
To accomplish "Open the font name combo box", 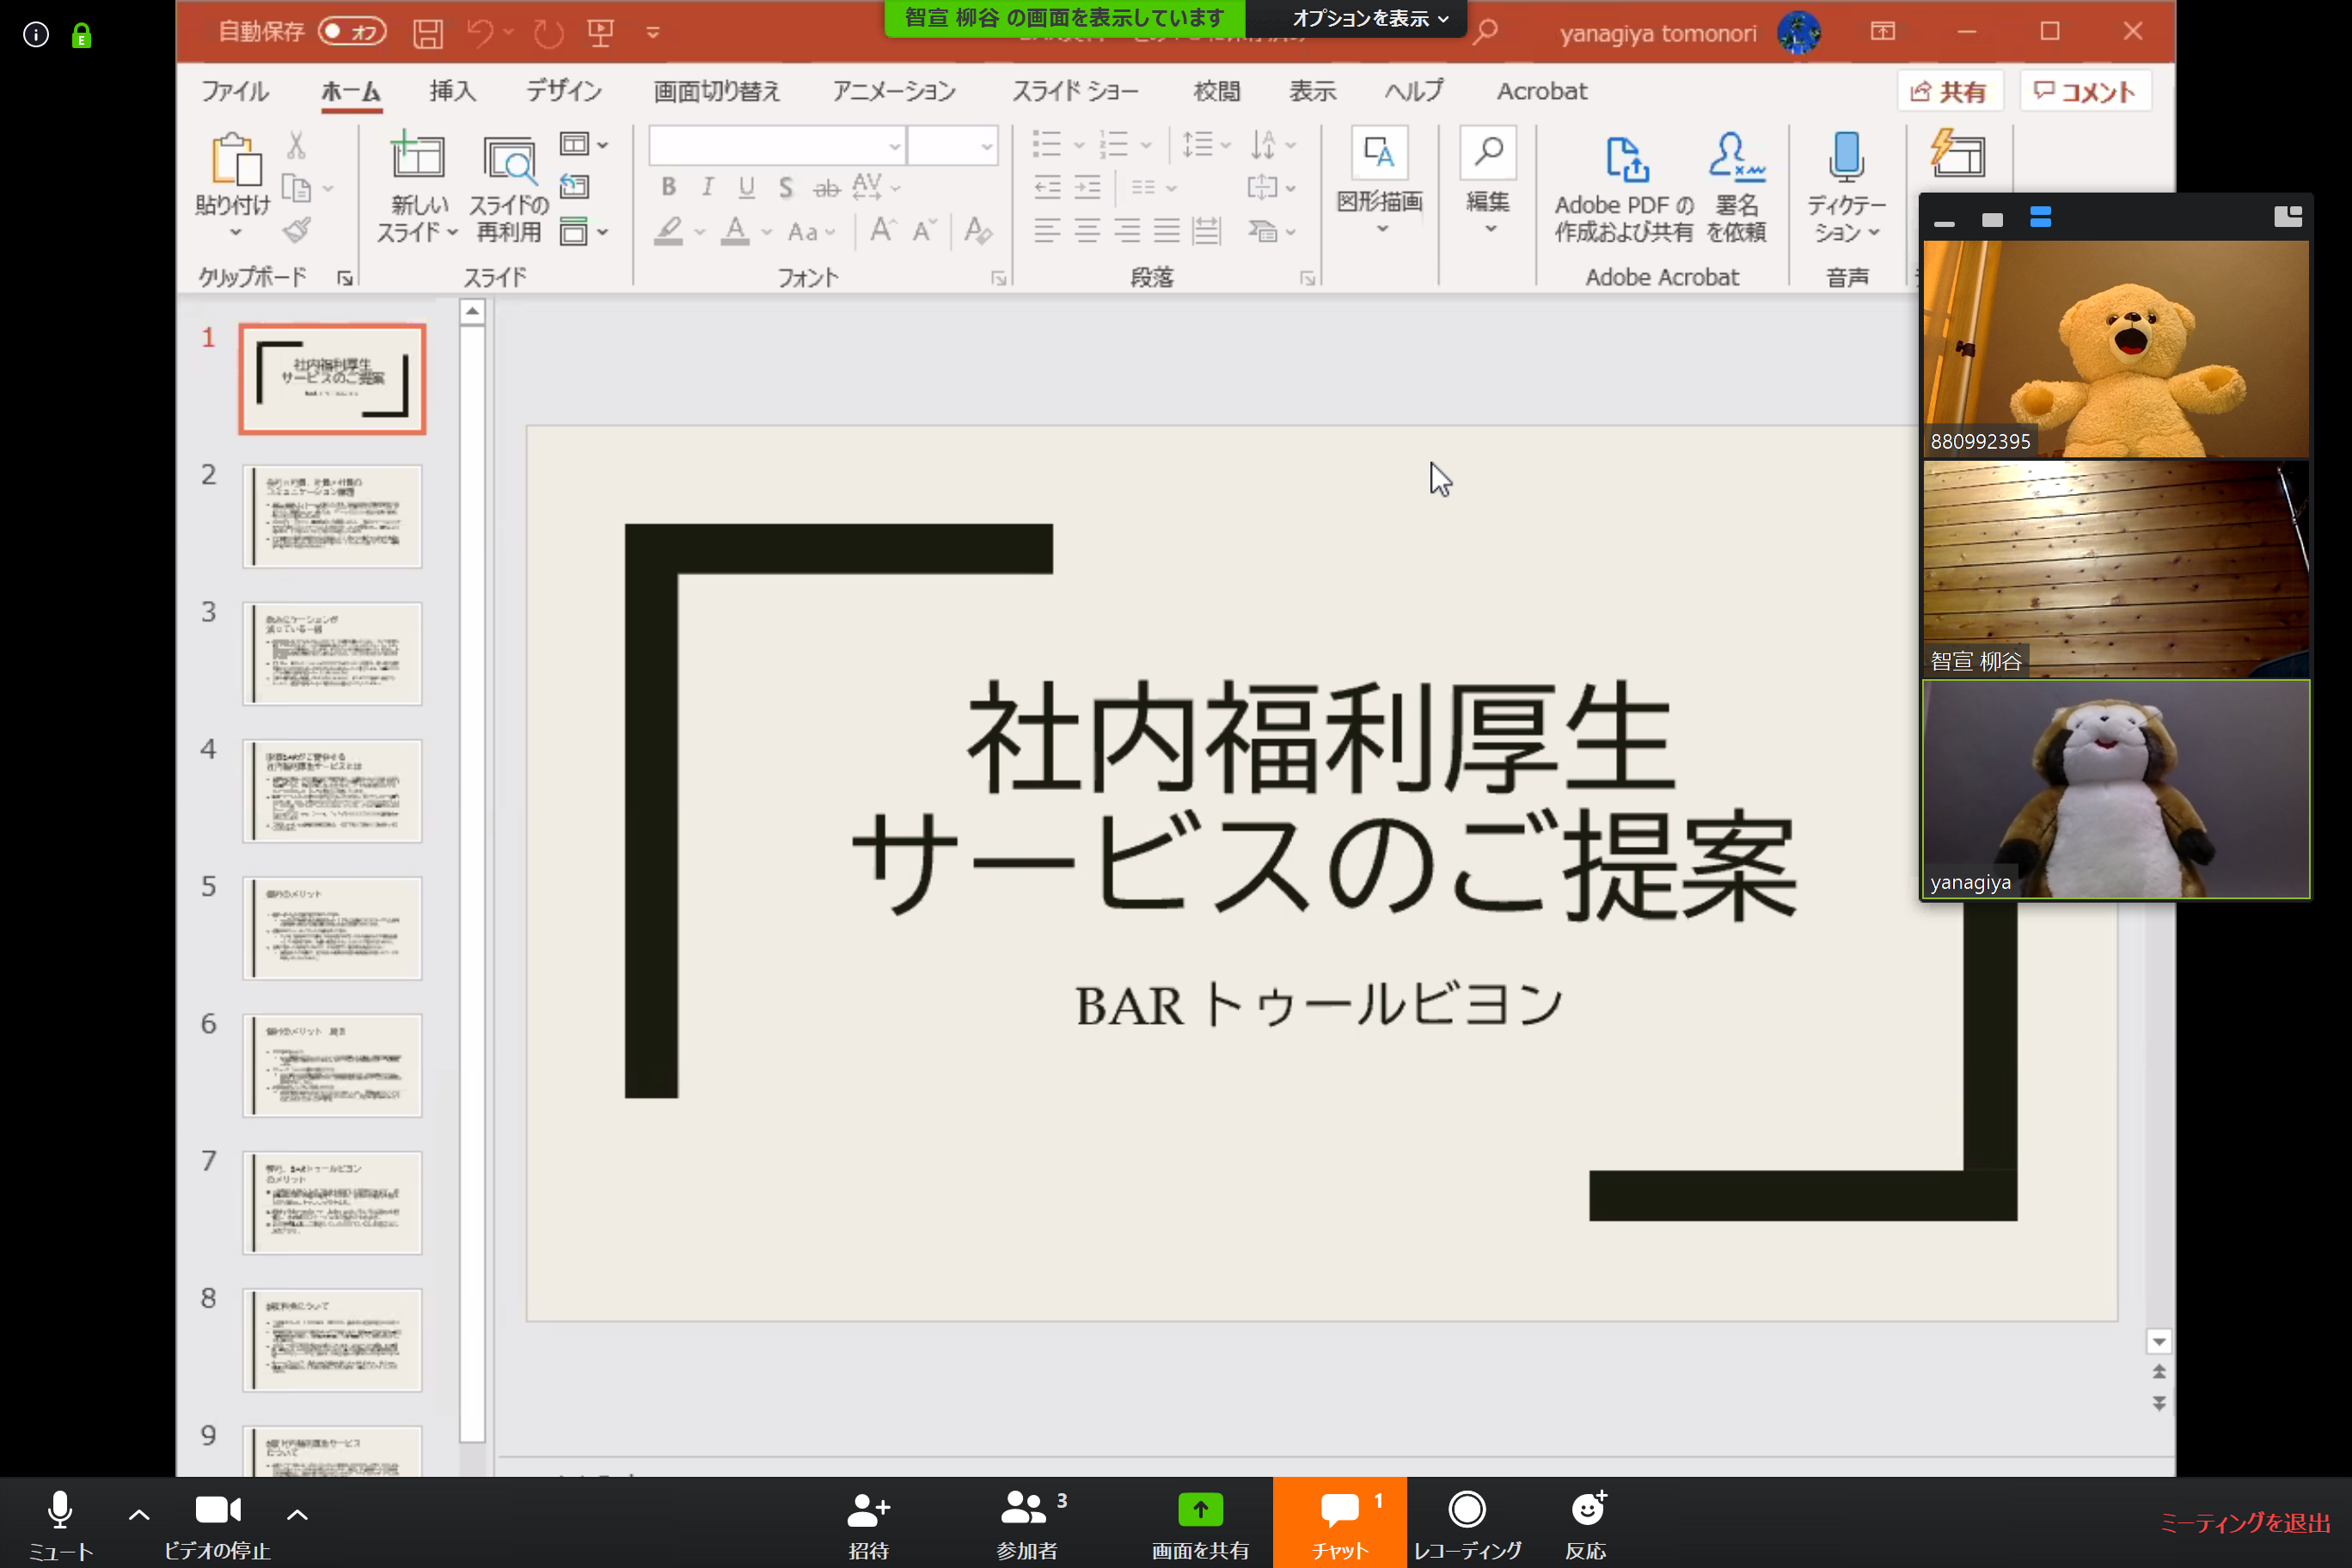I will 777,146.
